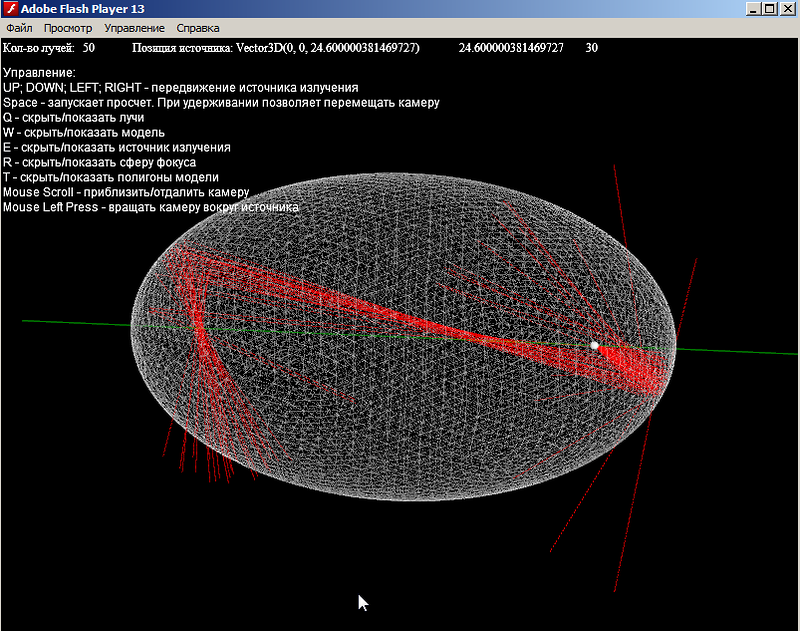Maximize the Flash Player window

point(769,9)
